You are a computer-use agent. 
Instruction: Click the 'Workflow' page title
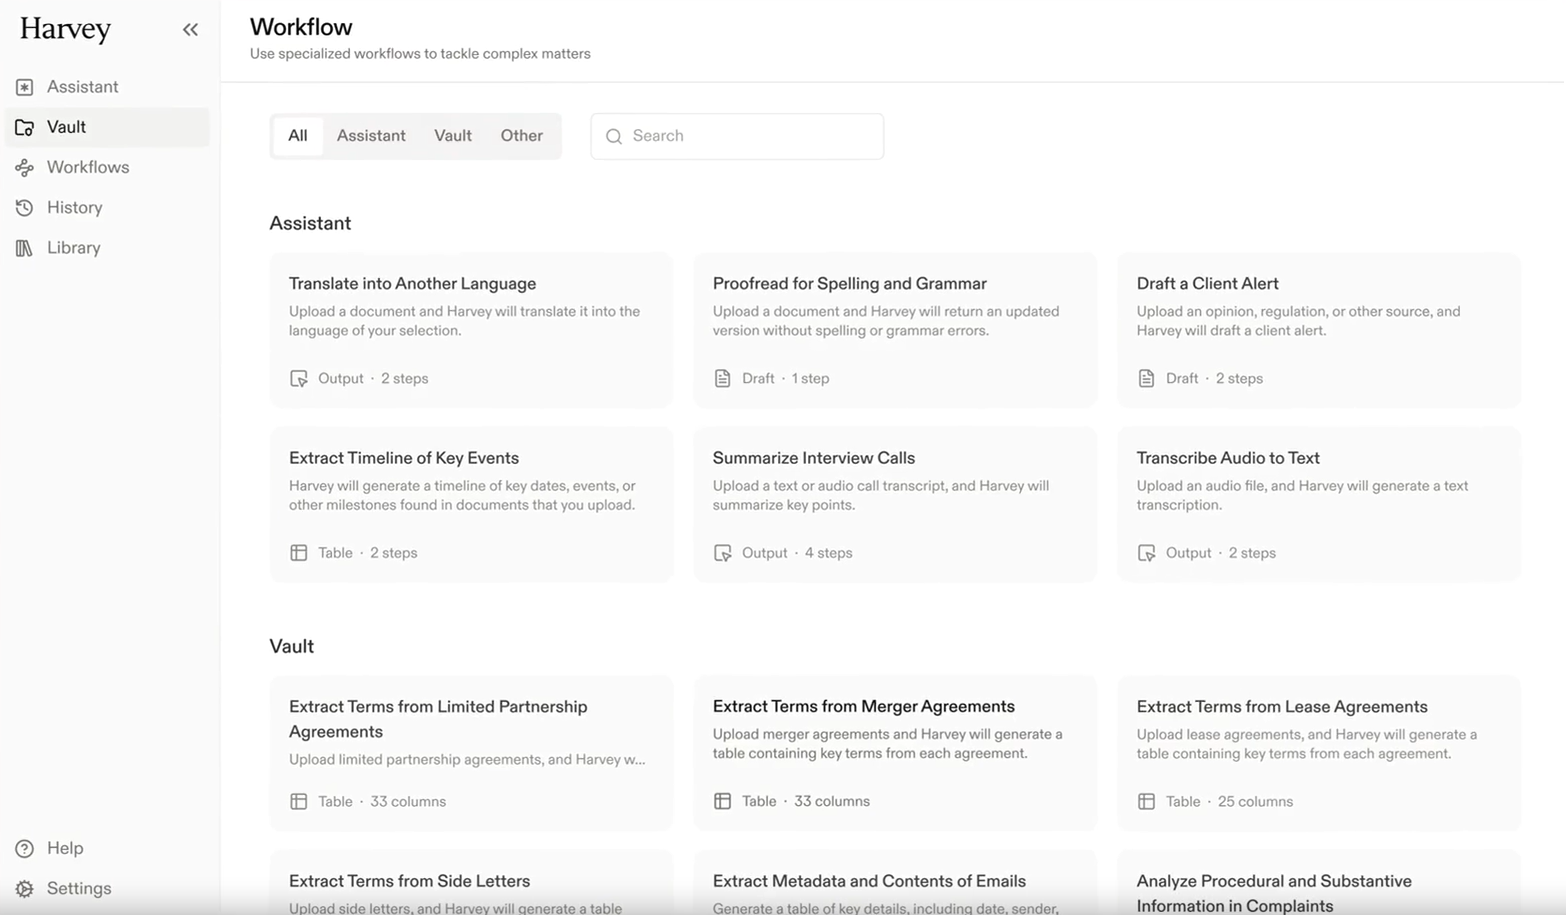coord(301,27)
